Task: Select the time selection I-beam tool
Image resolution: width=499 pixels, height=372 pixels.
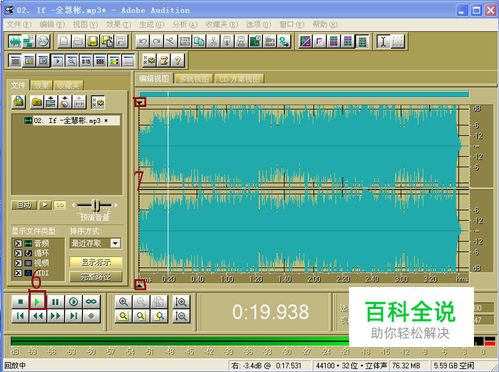Action: click(x=383, y=42)
